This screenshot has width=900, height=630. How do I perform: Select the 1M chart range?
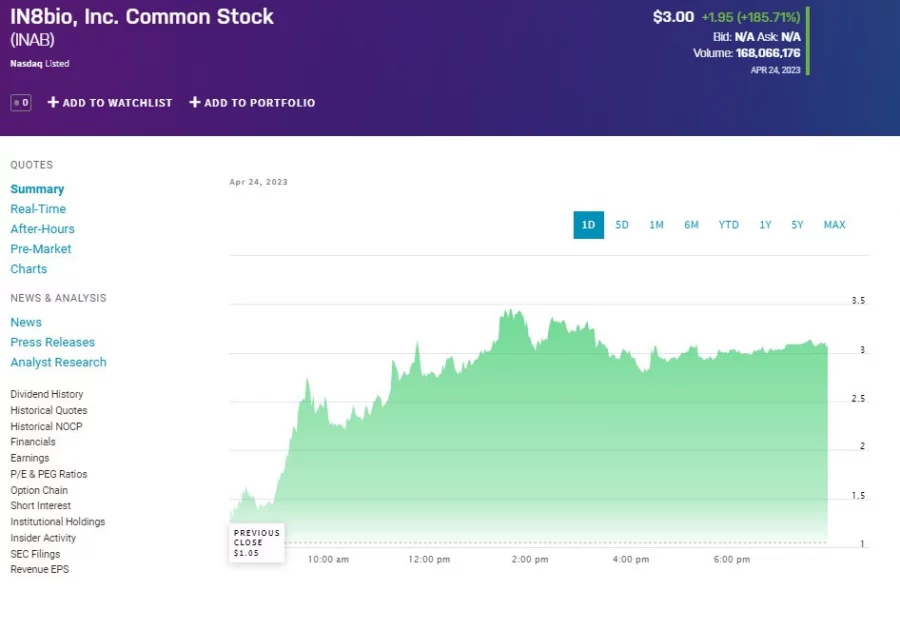(x=656, y=225)
